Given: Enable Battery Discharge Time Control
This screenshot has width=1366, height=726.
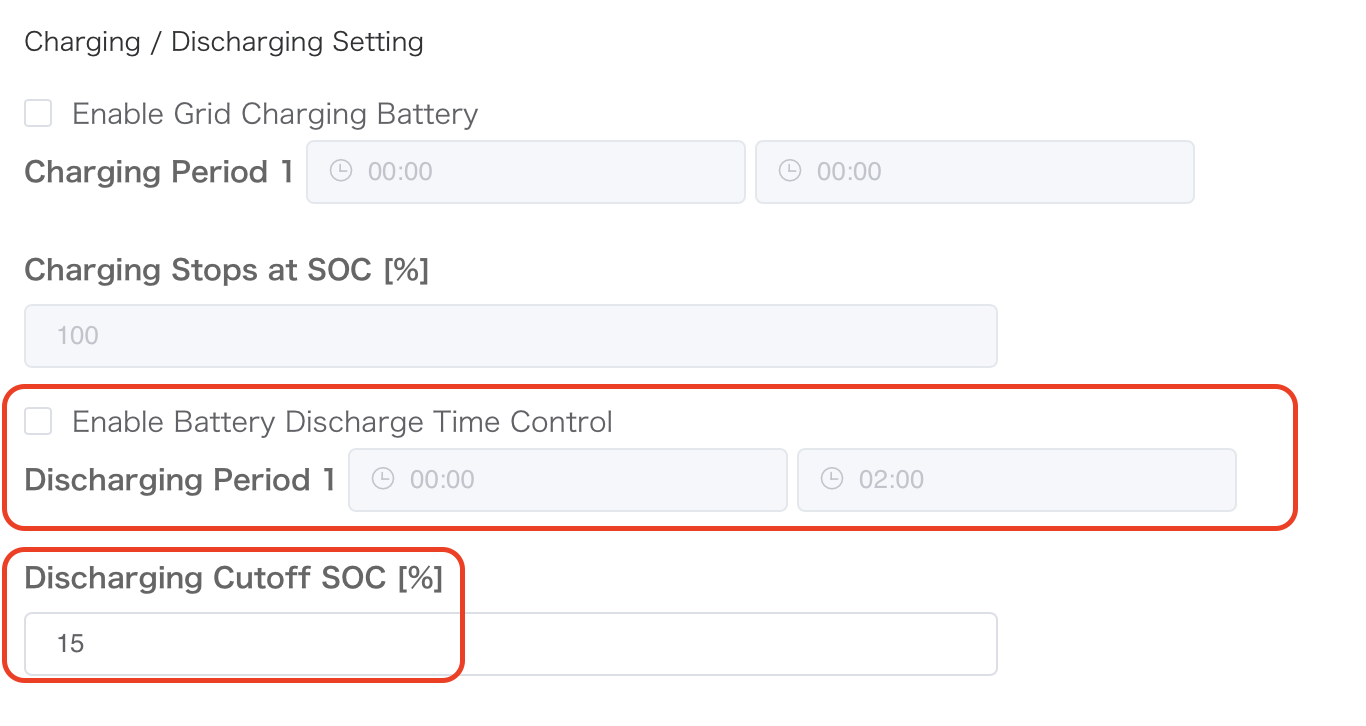Looking at the screenshot, I should tap(37, 421).
